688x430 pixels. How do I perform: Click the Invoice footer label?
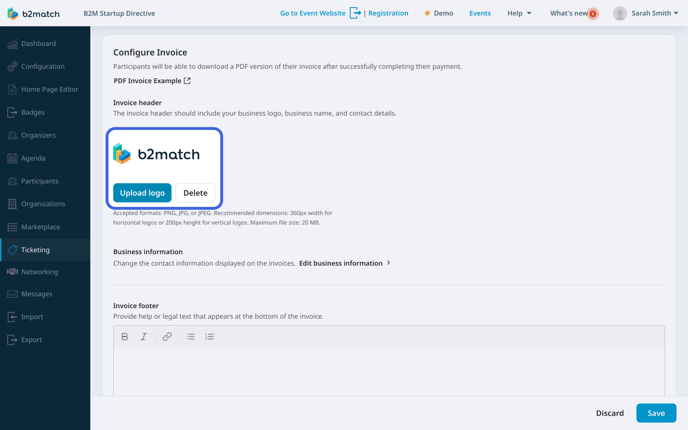pyautogui.click(x=136, y=305)
